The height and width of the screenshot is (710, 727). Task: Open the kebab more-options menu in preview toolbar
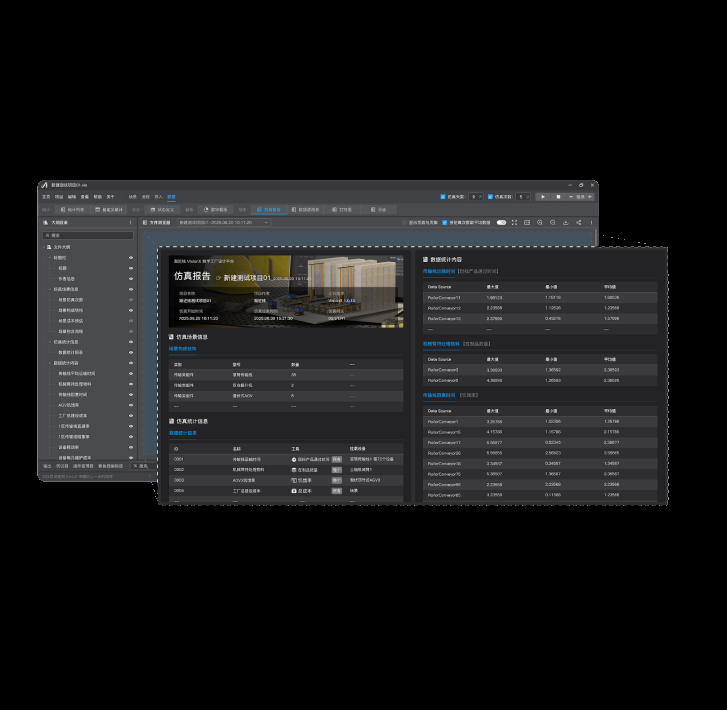click(591, 223)
